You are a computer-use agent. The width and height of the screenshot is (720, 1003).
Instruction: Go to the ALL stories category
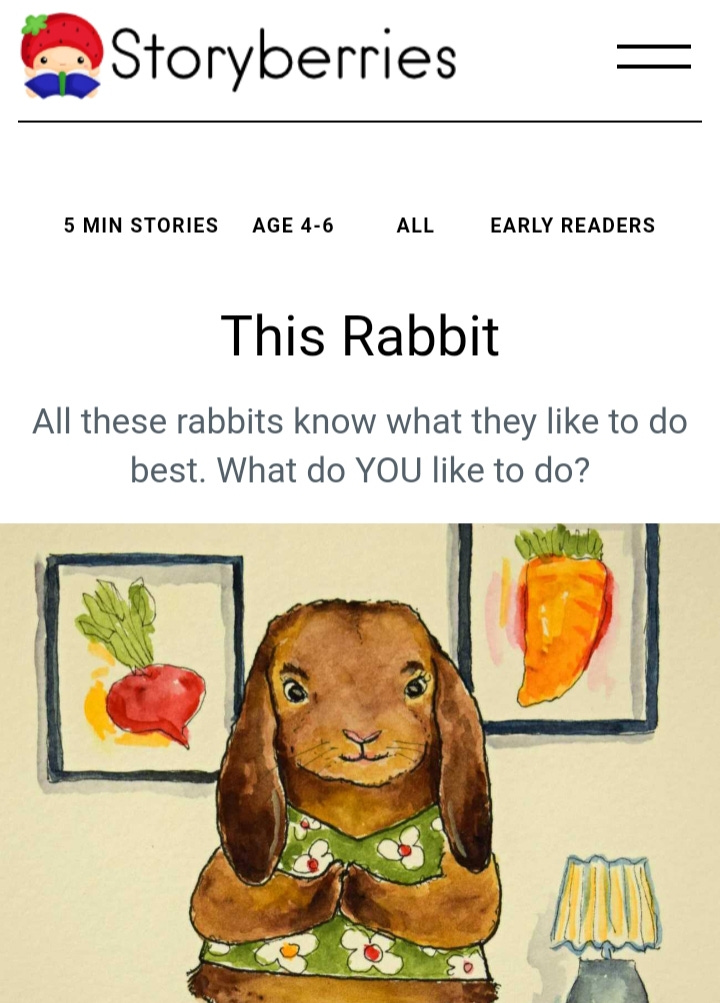[x=415, y=225]
